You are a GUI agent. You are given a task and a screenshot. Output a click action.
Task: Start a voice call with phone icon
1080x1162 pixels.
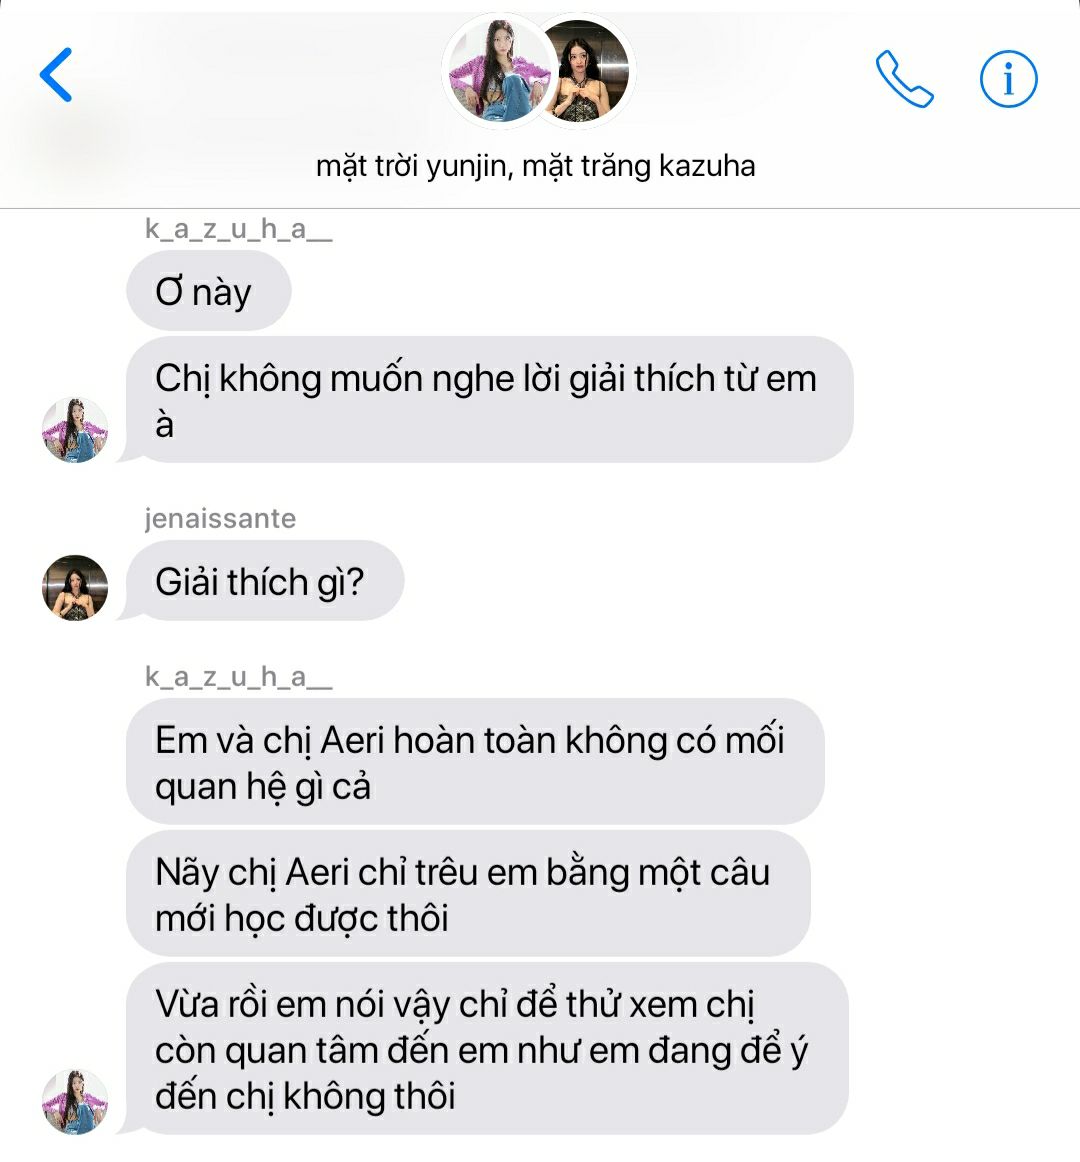point(904,79)
